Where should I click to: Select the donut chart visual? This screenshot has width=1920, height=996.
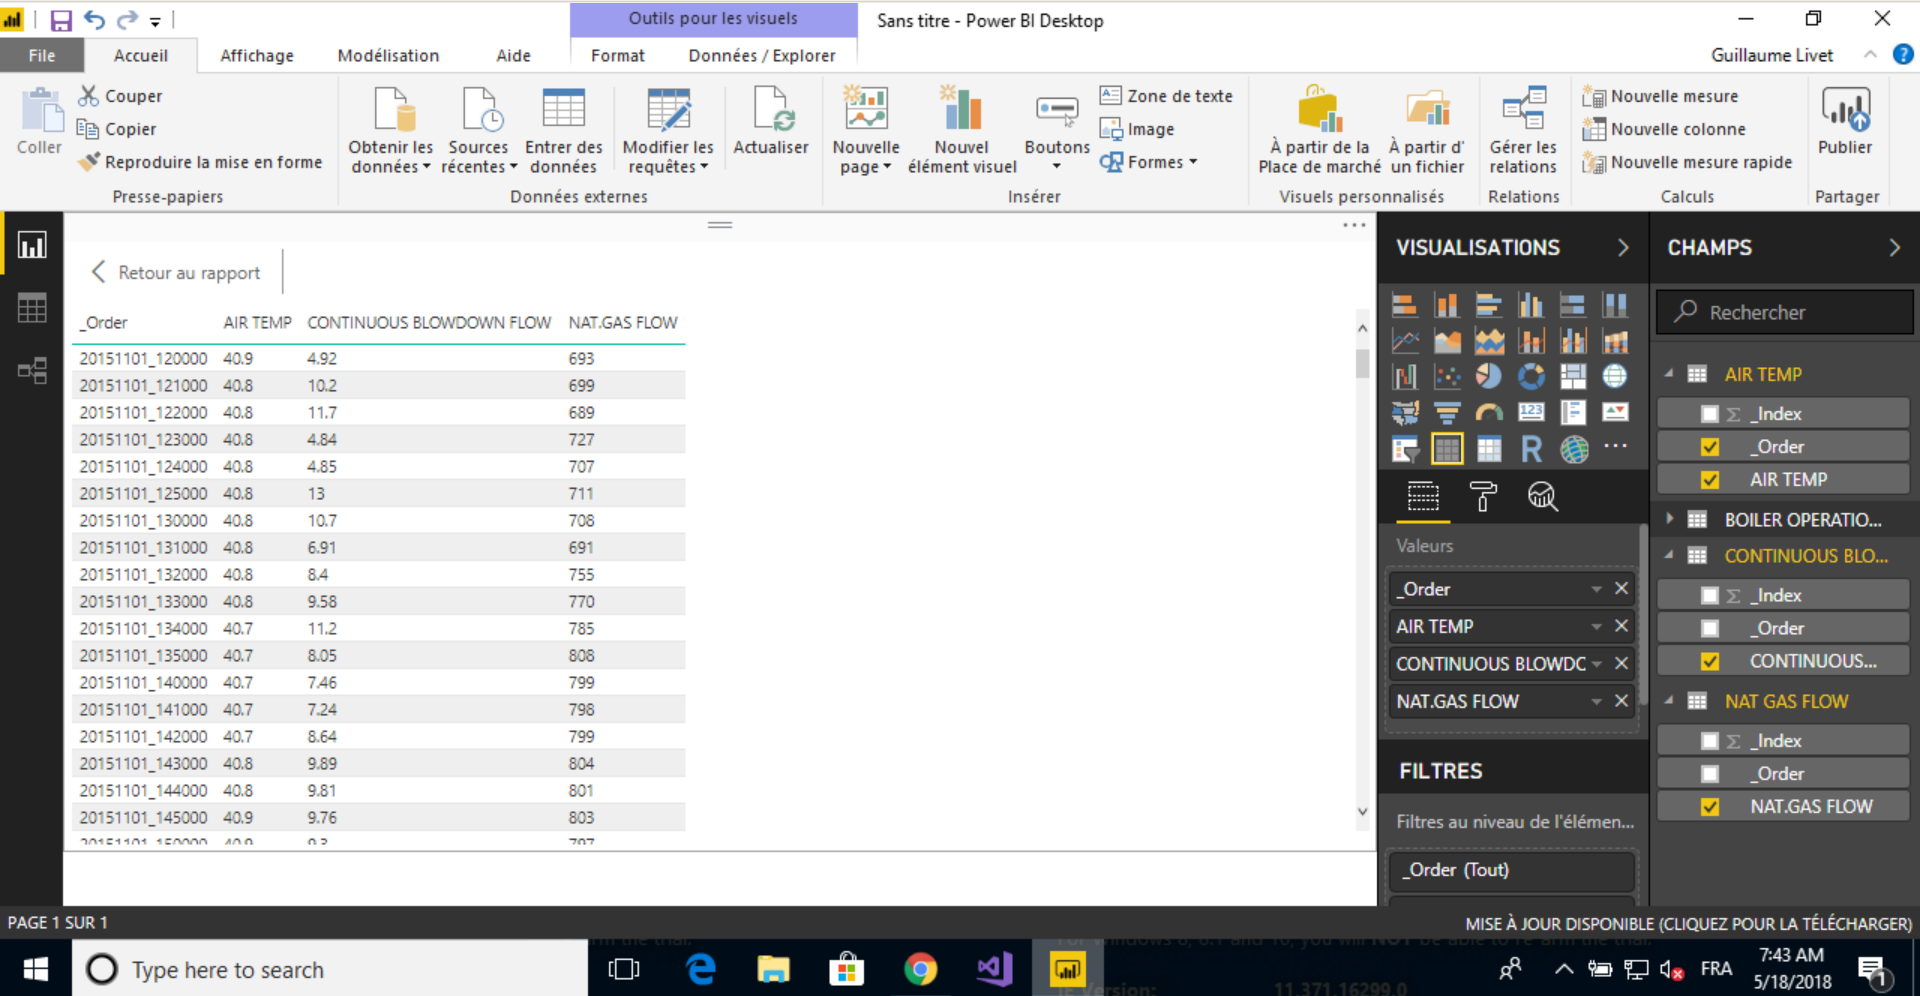click(1531, 376)
